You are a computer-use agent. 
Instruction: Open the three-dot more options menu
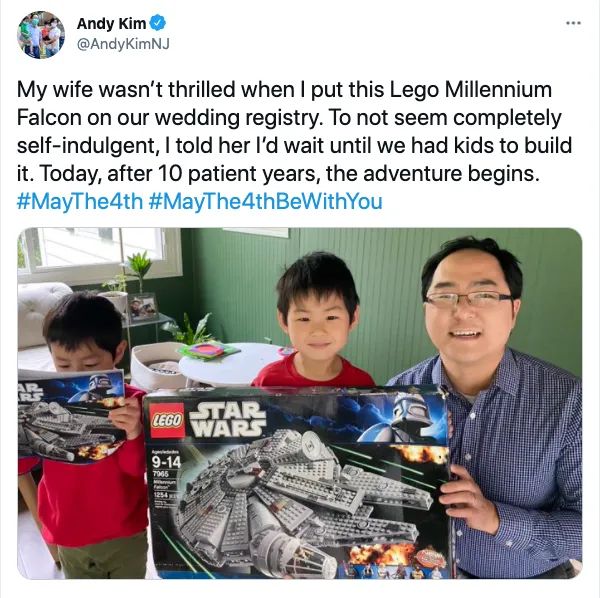(574, 24)
